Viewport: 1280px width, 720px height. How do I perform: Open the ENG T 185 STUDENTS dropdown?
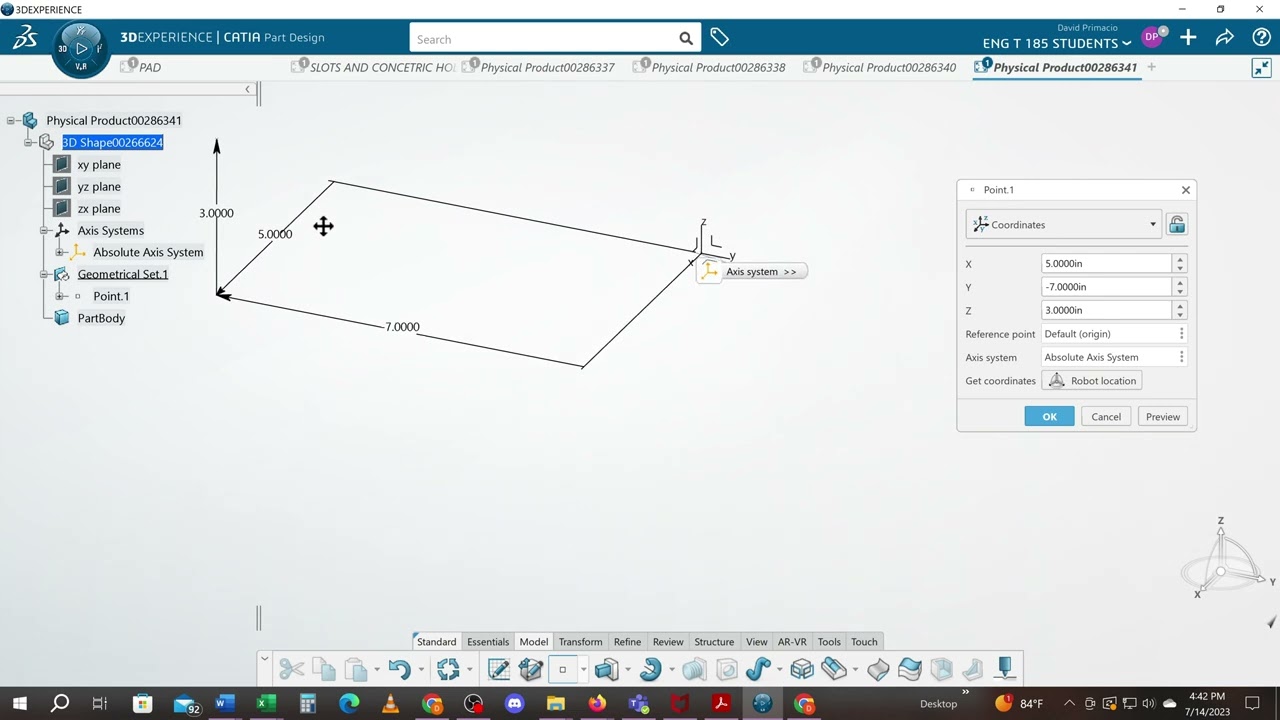(x=1057, y=43)
